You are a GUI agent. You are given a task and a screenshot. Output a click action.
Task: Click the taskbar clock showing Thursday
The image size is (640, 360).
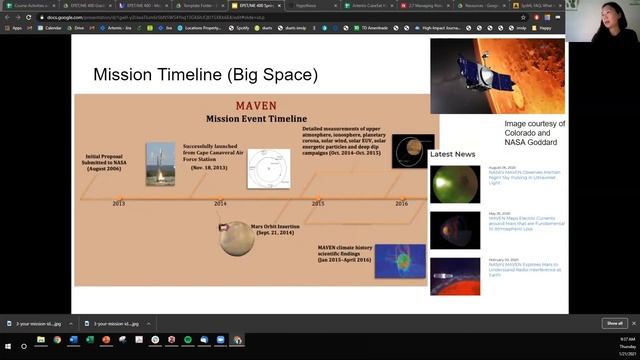click(627, 346)
